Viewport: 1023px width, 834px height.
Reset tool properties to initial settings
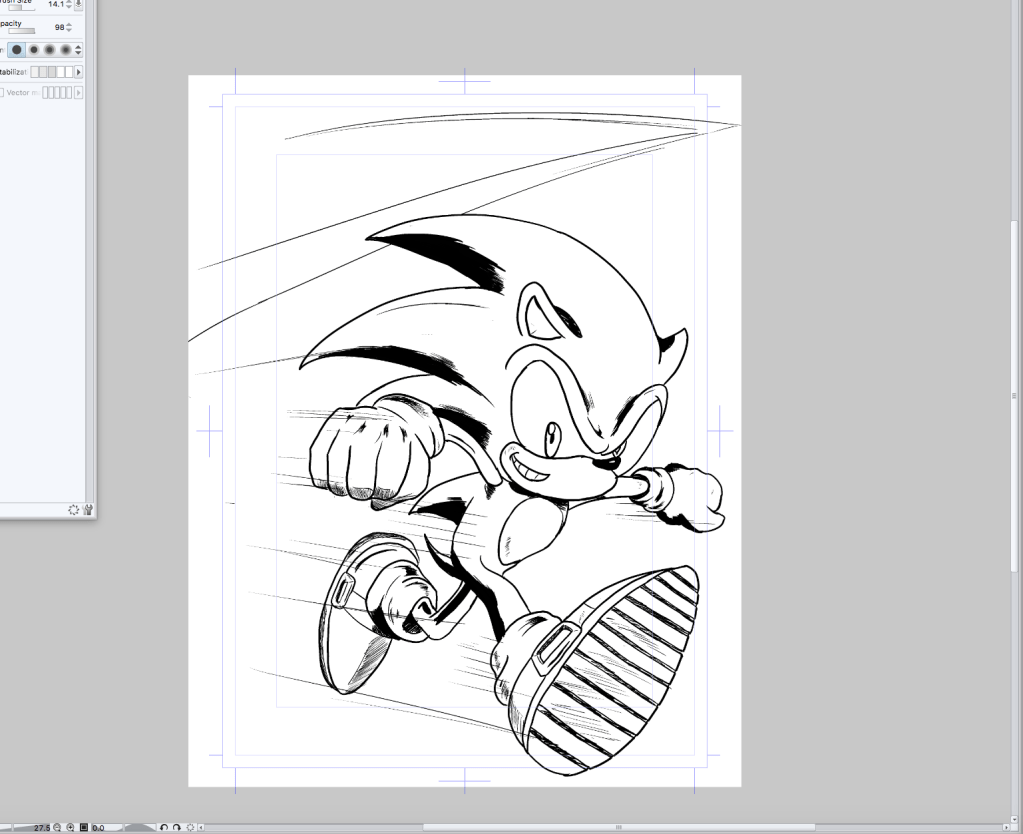(x=74, y=510)
